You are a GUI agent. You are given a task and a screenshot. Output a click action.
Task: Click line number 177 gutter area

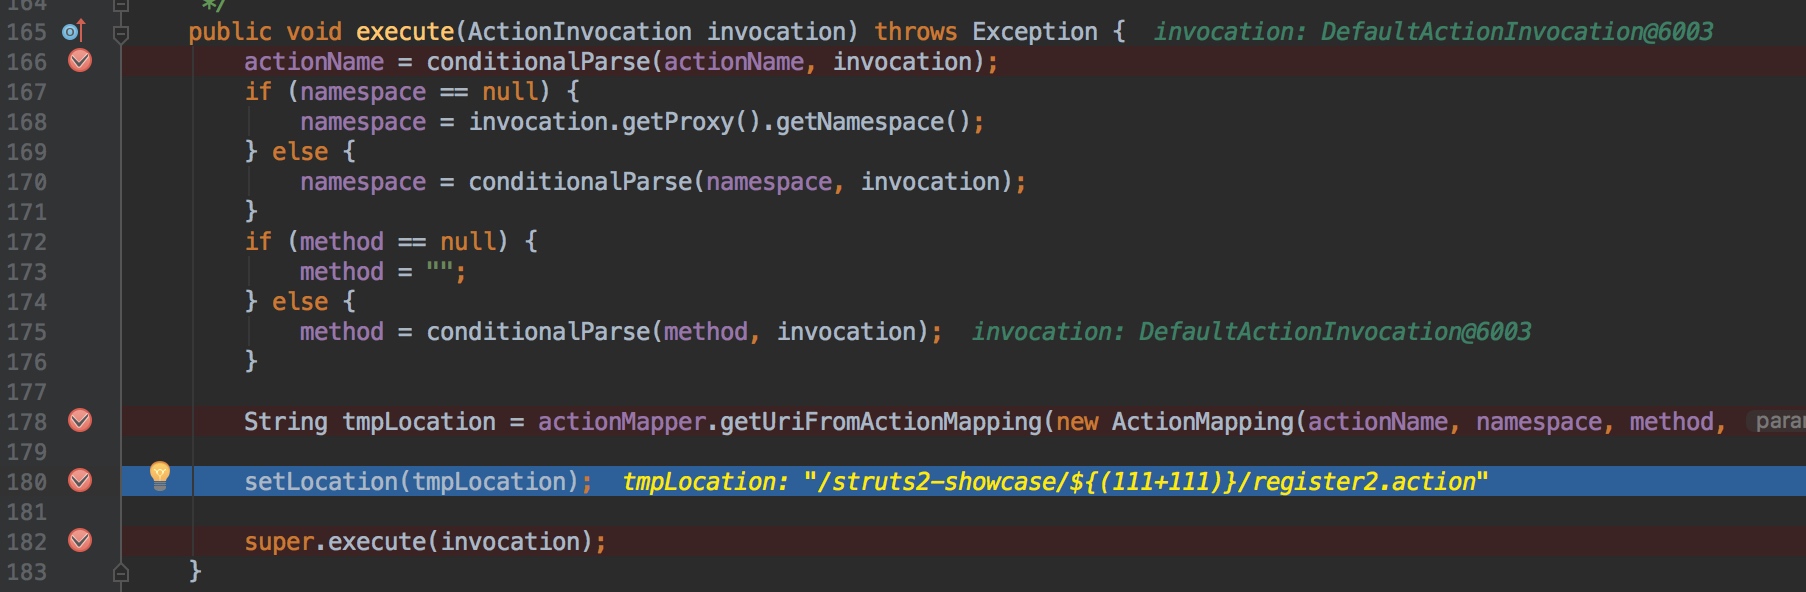pyautogui.click(x=26, y=392)
